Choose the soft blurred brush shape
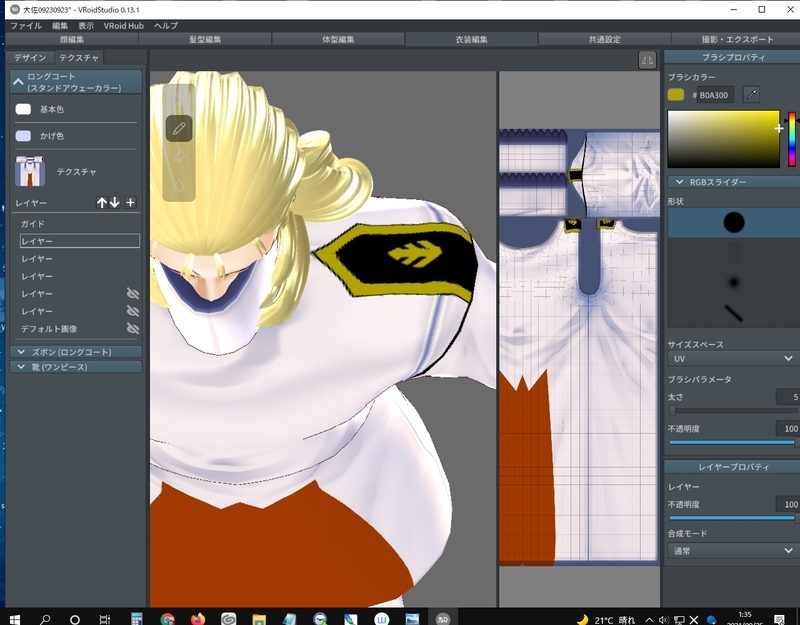The width and height of the screenshot is (800, 625). [734, 282]
